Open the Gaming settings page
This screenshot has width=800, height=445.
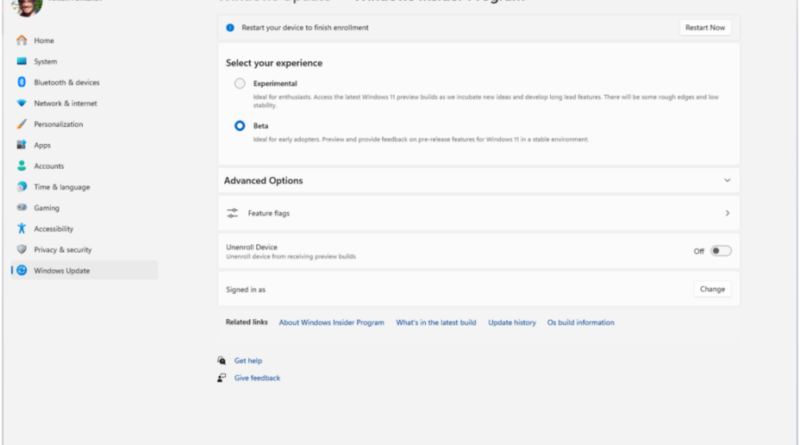click(x=46, y=208)
